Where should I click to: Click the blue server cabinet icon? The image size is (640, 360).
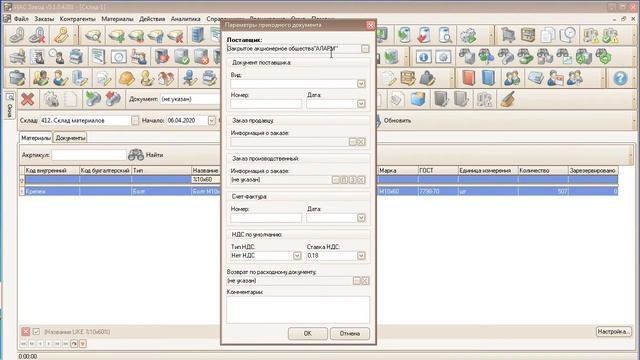[198, 36]
